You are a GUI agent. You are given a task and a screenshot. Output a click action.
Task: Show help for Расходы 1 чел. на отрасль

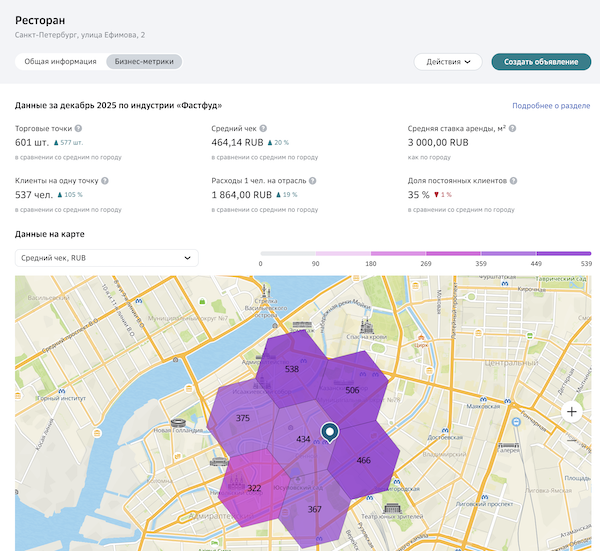tap(313, 181)
